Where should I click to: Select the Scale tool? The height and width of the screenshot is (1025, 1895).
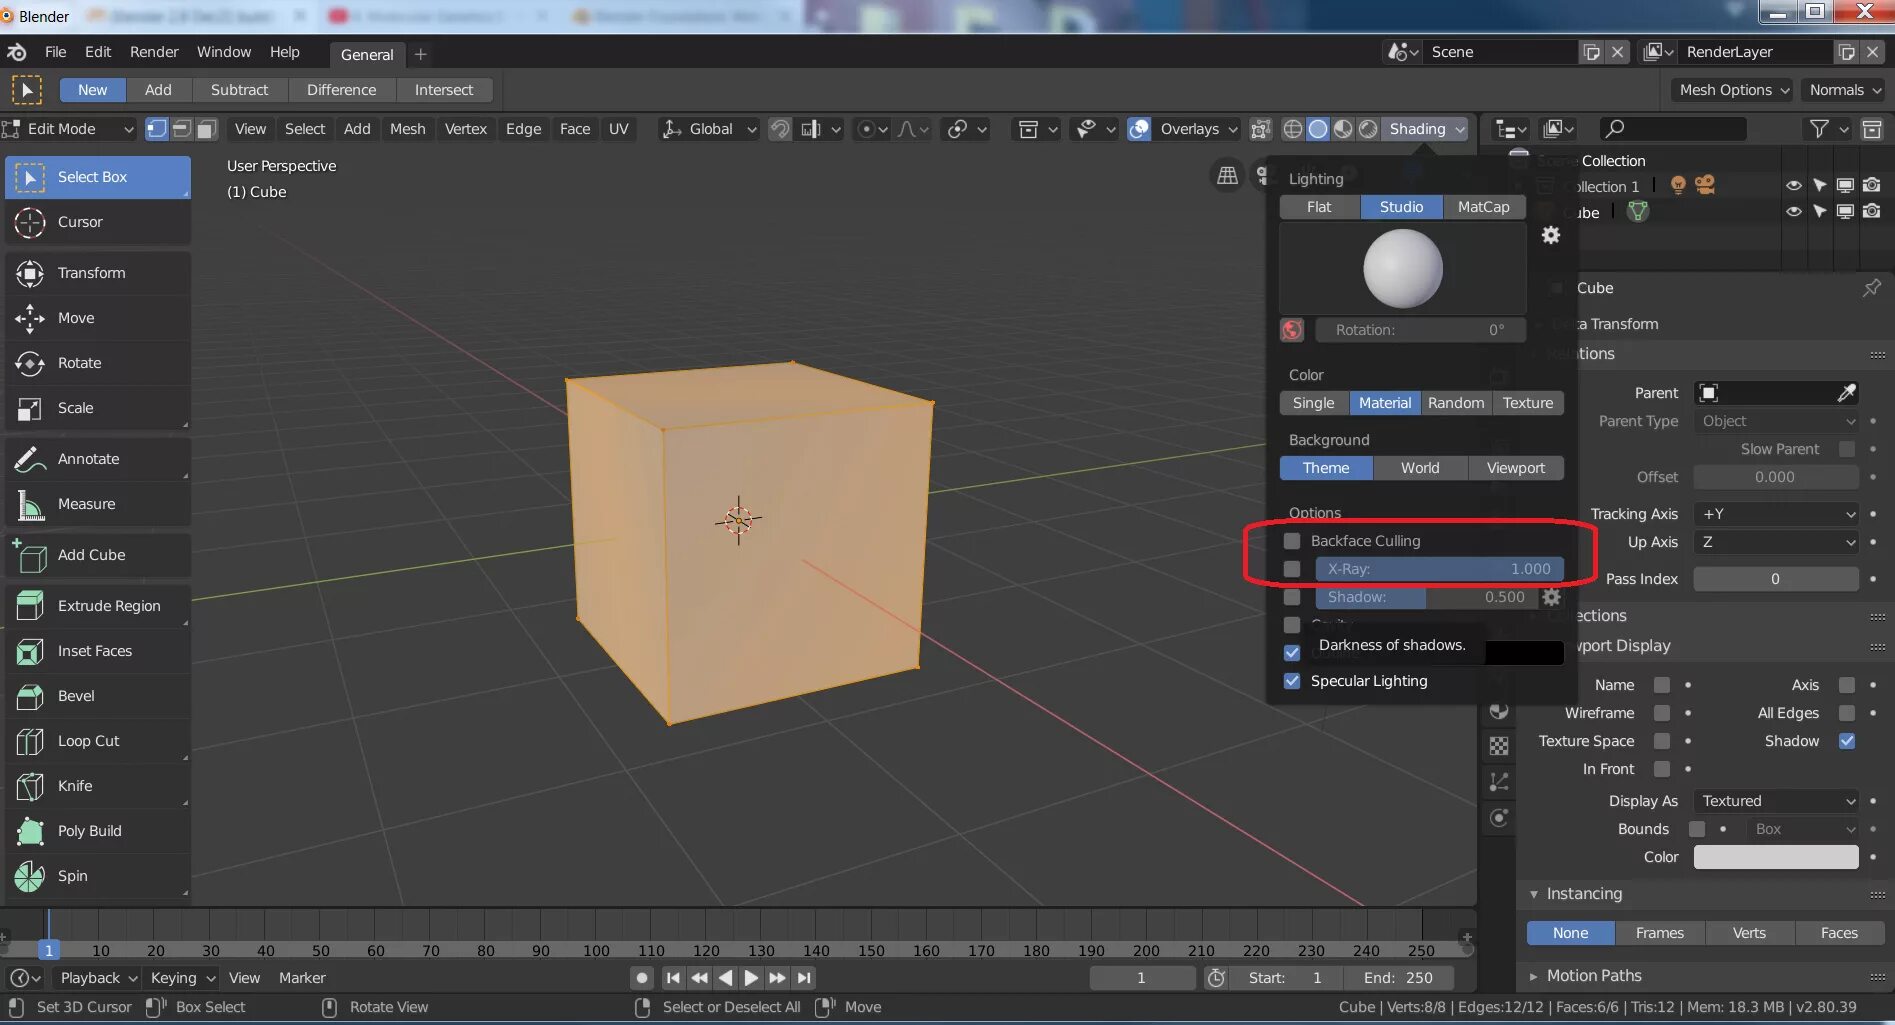click(97, 408)
